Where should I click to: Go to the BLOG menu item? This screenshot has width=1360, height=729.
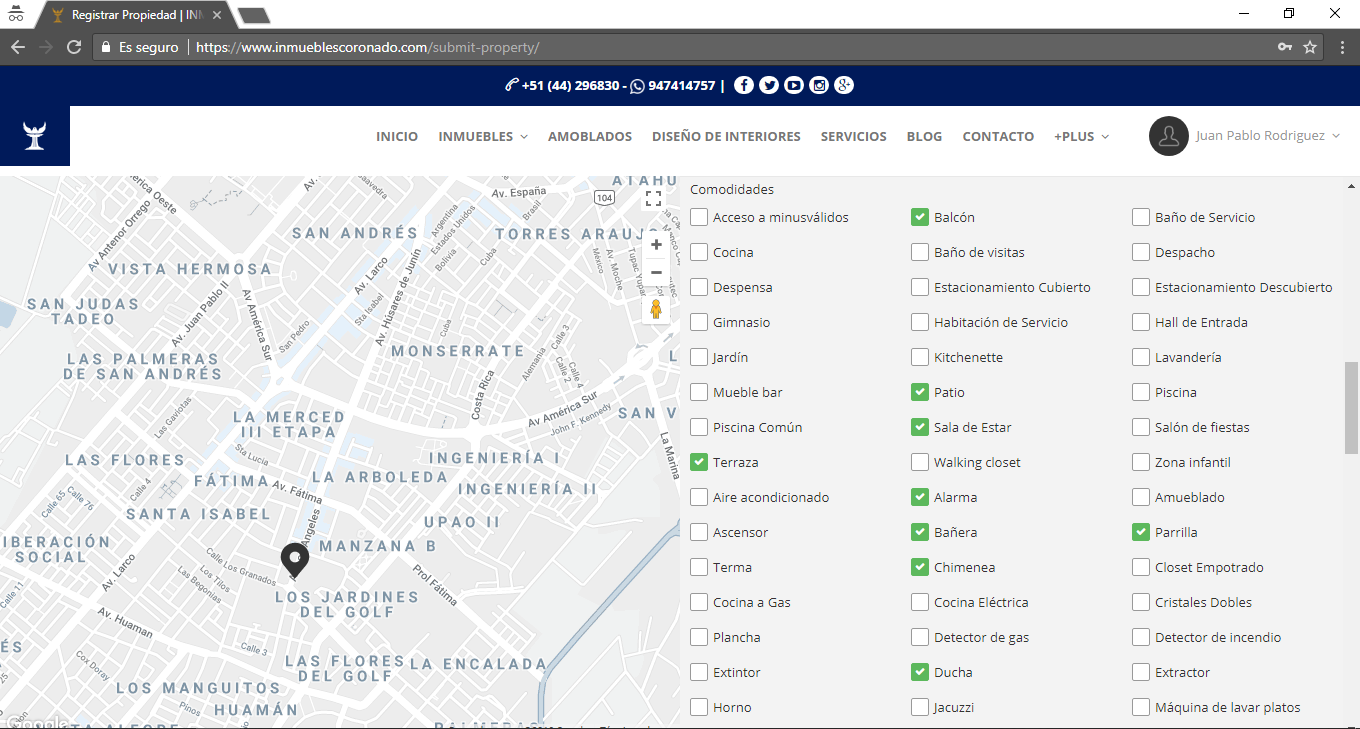[924, 136]
